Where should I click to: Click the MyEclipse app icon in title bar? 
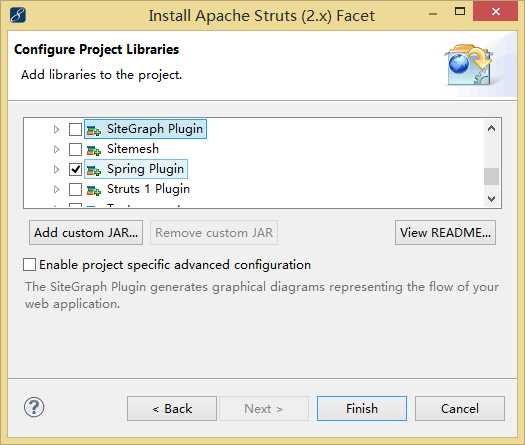18,15
